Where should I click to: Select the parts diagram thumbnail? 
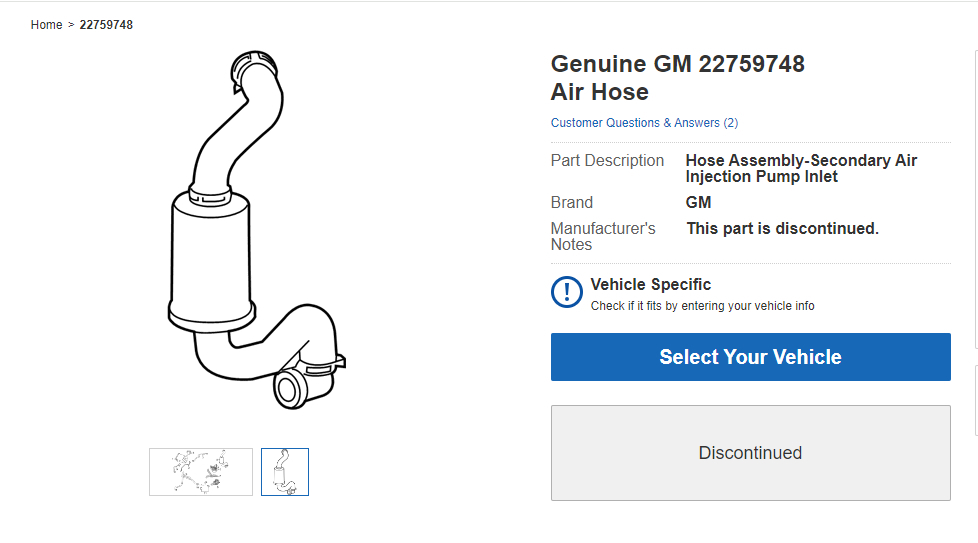(201, 472)
